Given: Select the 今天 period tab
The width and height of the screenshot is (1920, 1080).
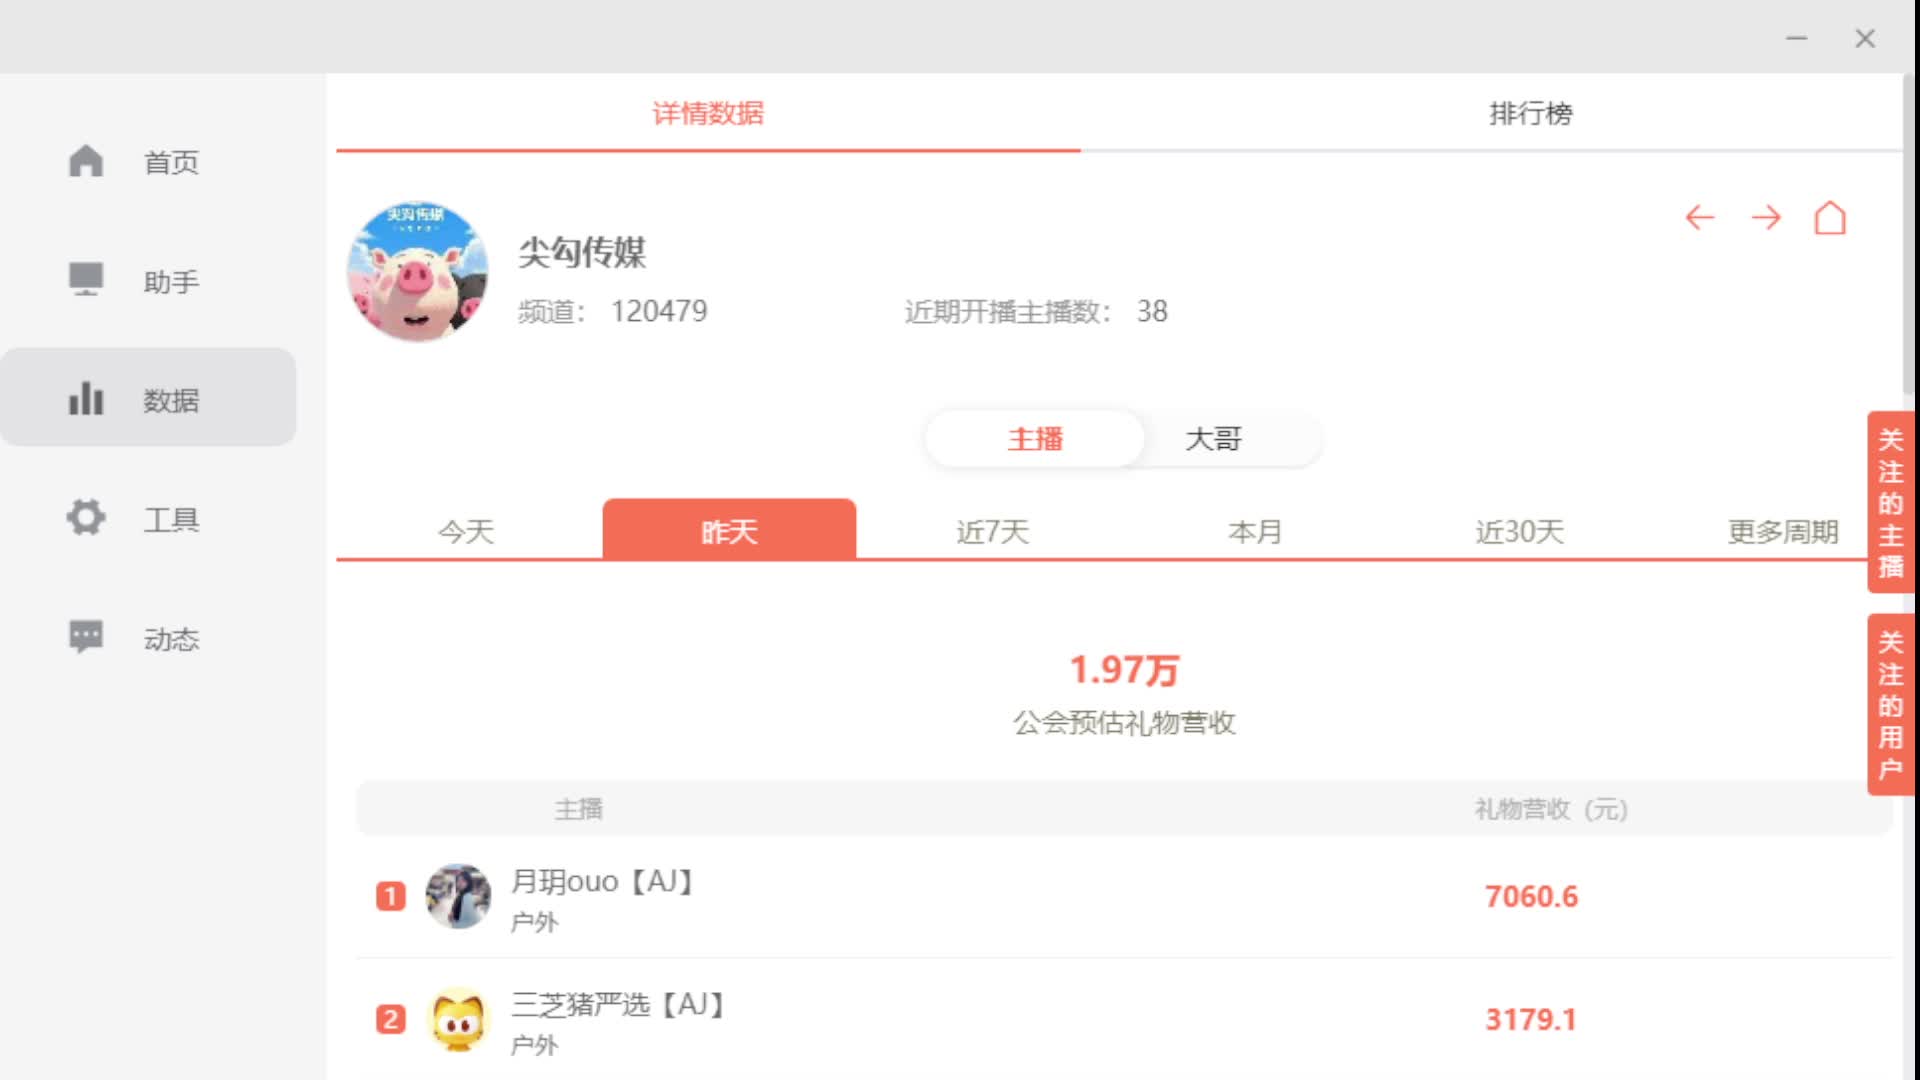Looking at the screenshot, I should click(x=466, y=531).
